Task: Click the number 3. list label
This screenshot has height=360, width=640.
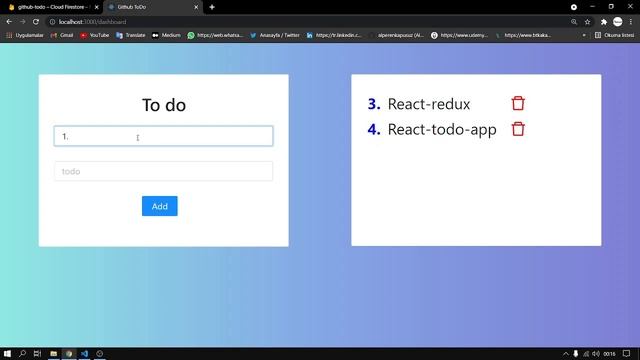Action: [374, 104]
